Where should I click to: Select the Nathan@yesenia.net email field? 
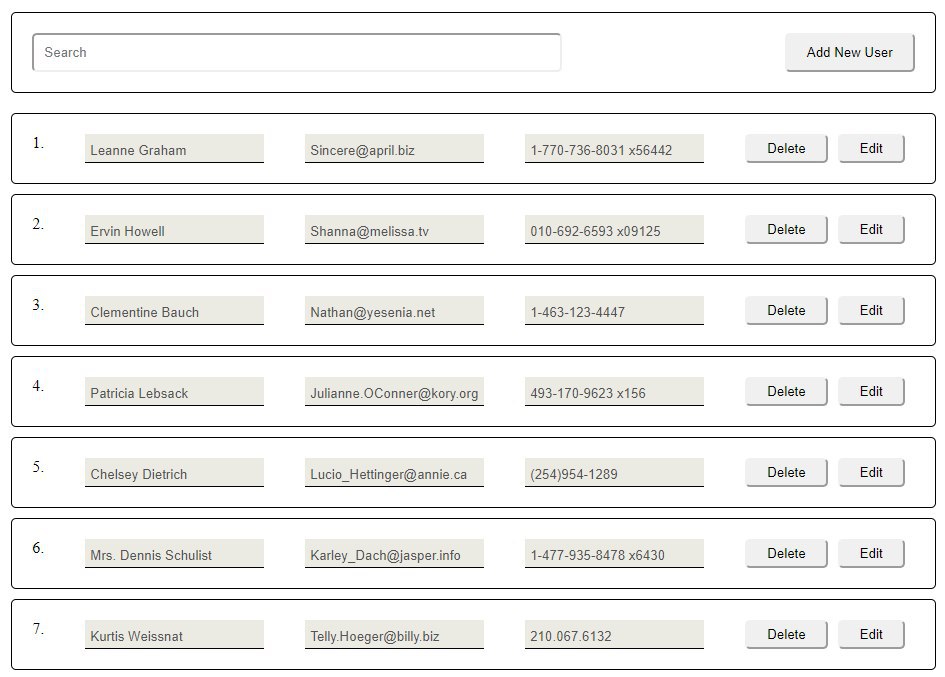pyautogui.click(x=394, y=310)
